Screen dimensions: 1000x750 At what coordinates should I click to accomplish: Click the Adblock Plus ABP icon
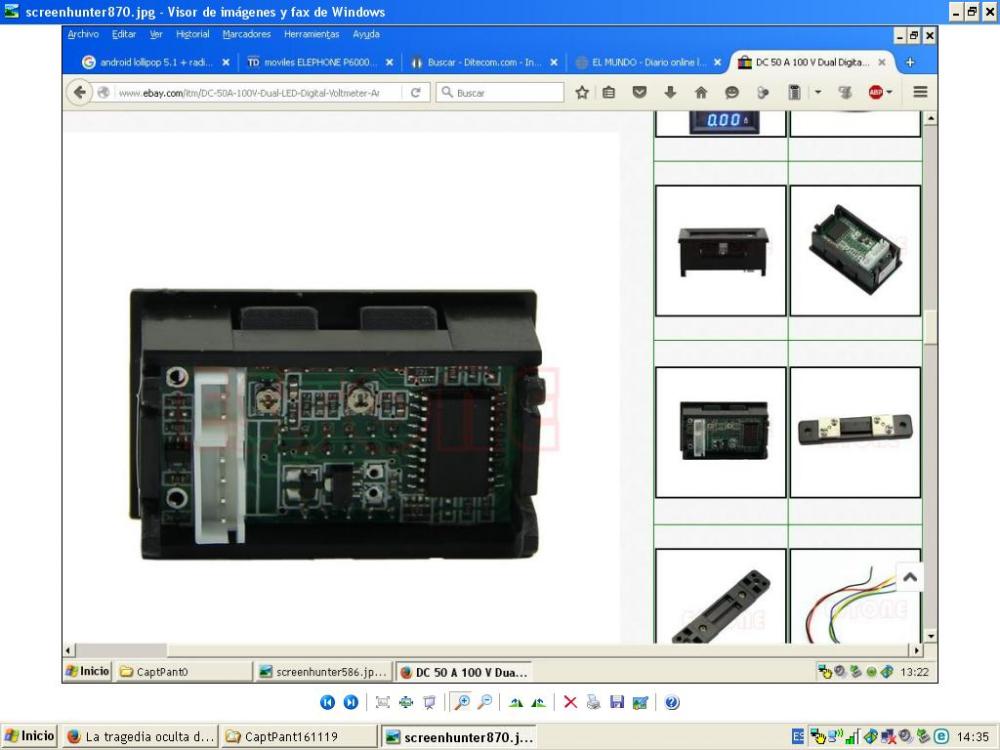[876, 92]
